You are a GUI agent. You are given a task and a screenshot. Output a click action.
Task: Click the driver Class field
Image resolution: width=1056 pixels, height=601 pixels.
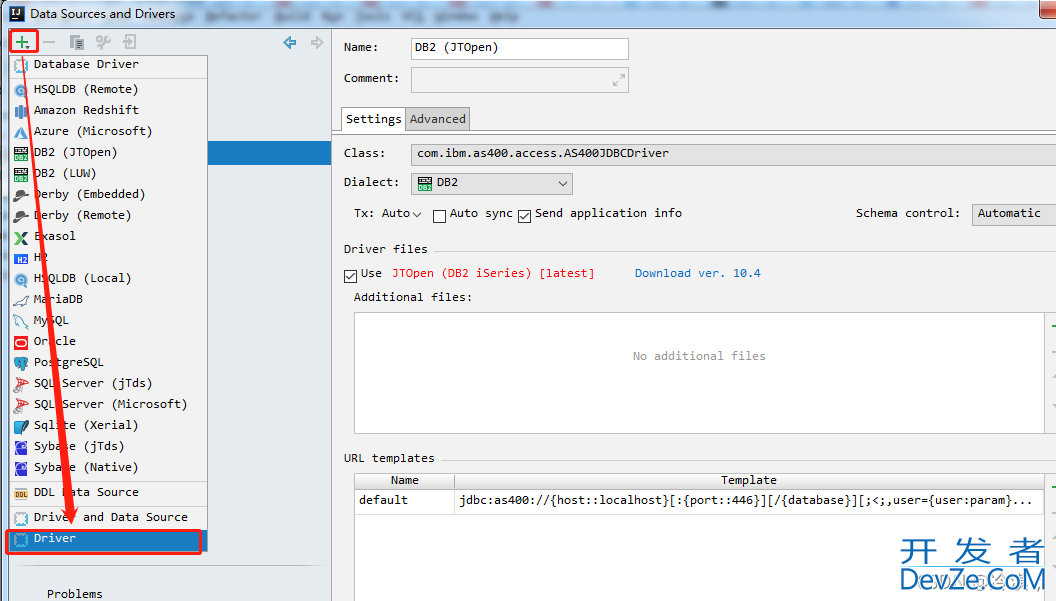tap(733, 154)
